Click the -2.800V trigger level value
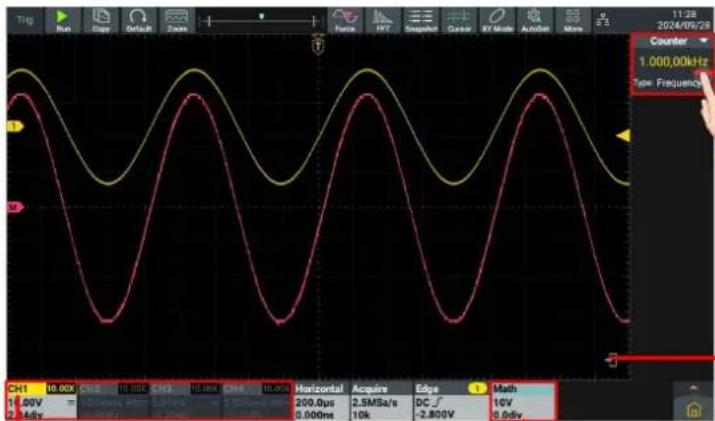Image resolution: width=715 pixels, height=421 pixels. (x=435, y=415)
